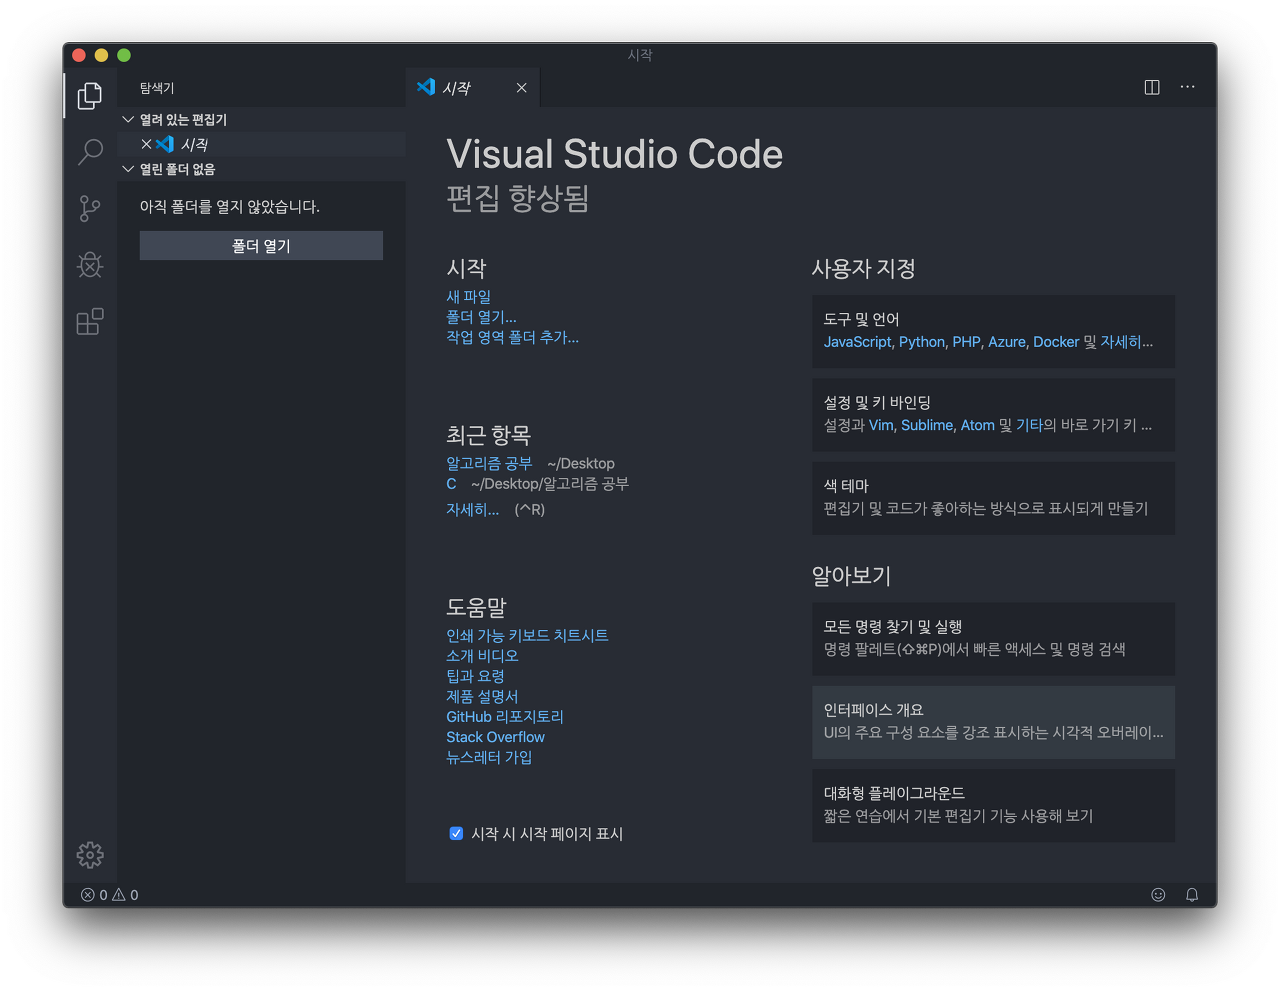Click the Azure link

pos(1007,342)
